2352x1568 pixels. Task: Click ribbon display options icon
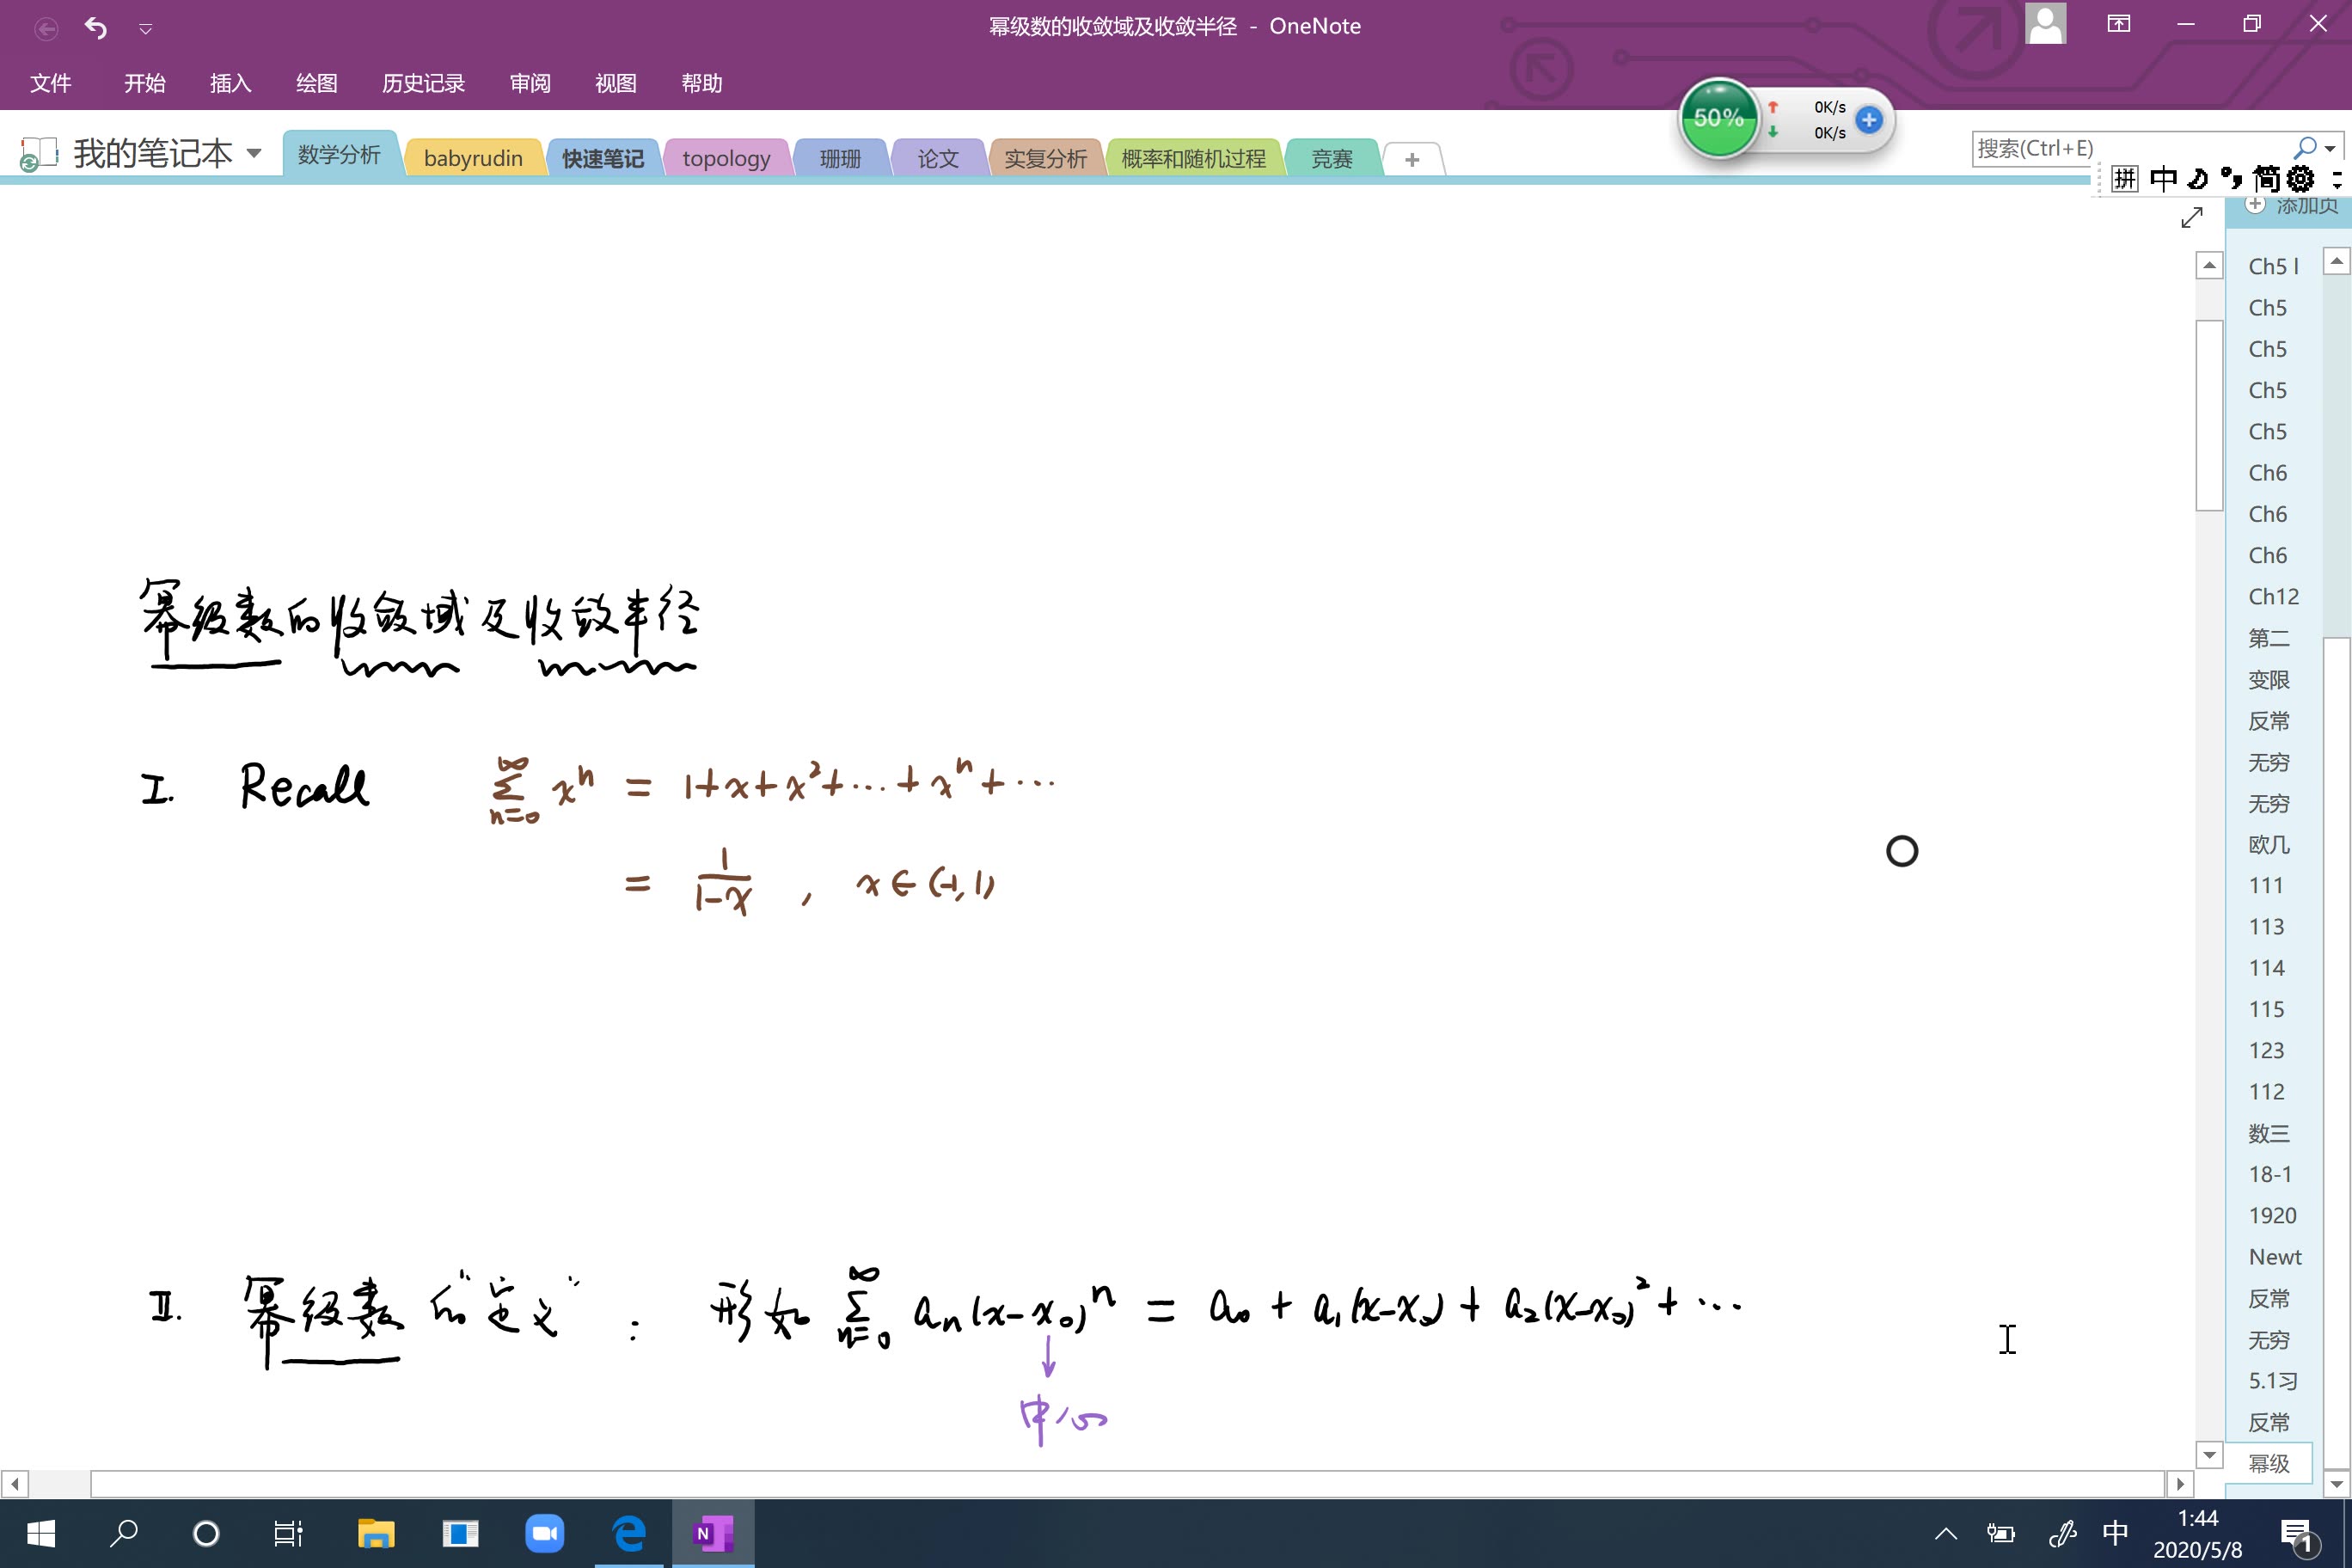(2118, 24)
